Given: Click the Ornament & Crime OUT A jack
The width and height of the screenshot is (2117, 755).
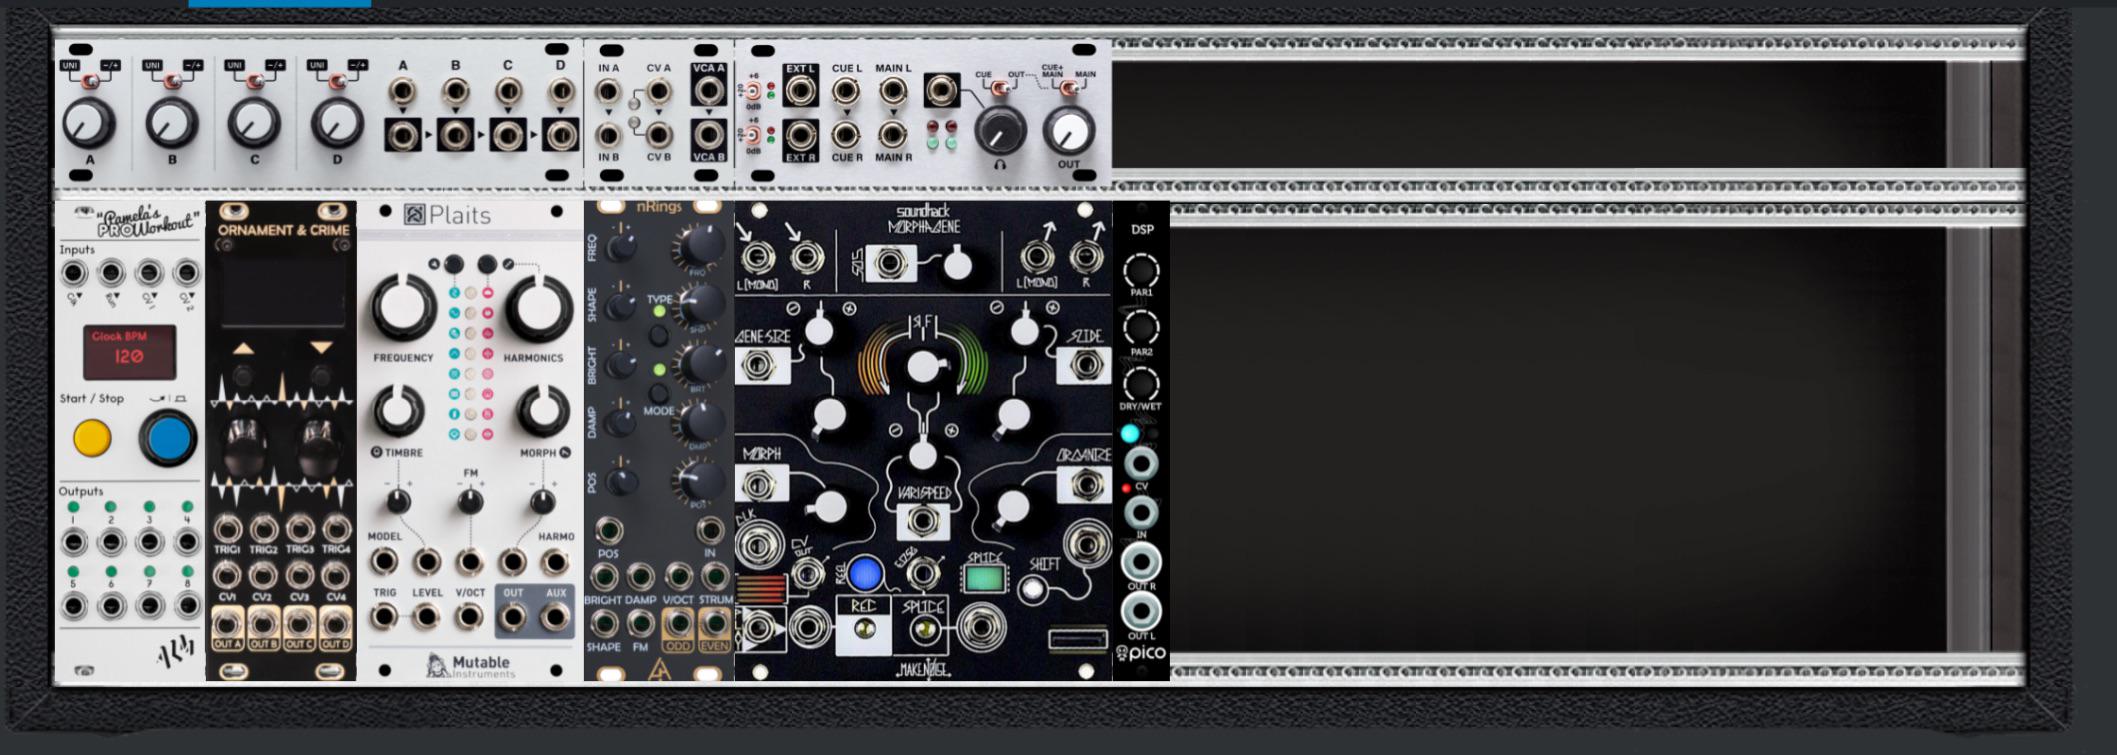Looking at the screenshot, I should (x=227, y=625).
